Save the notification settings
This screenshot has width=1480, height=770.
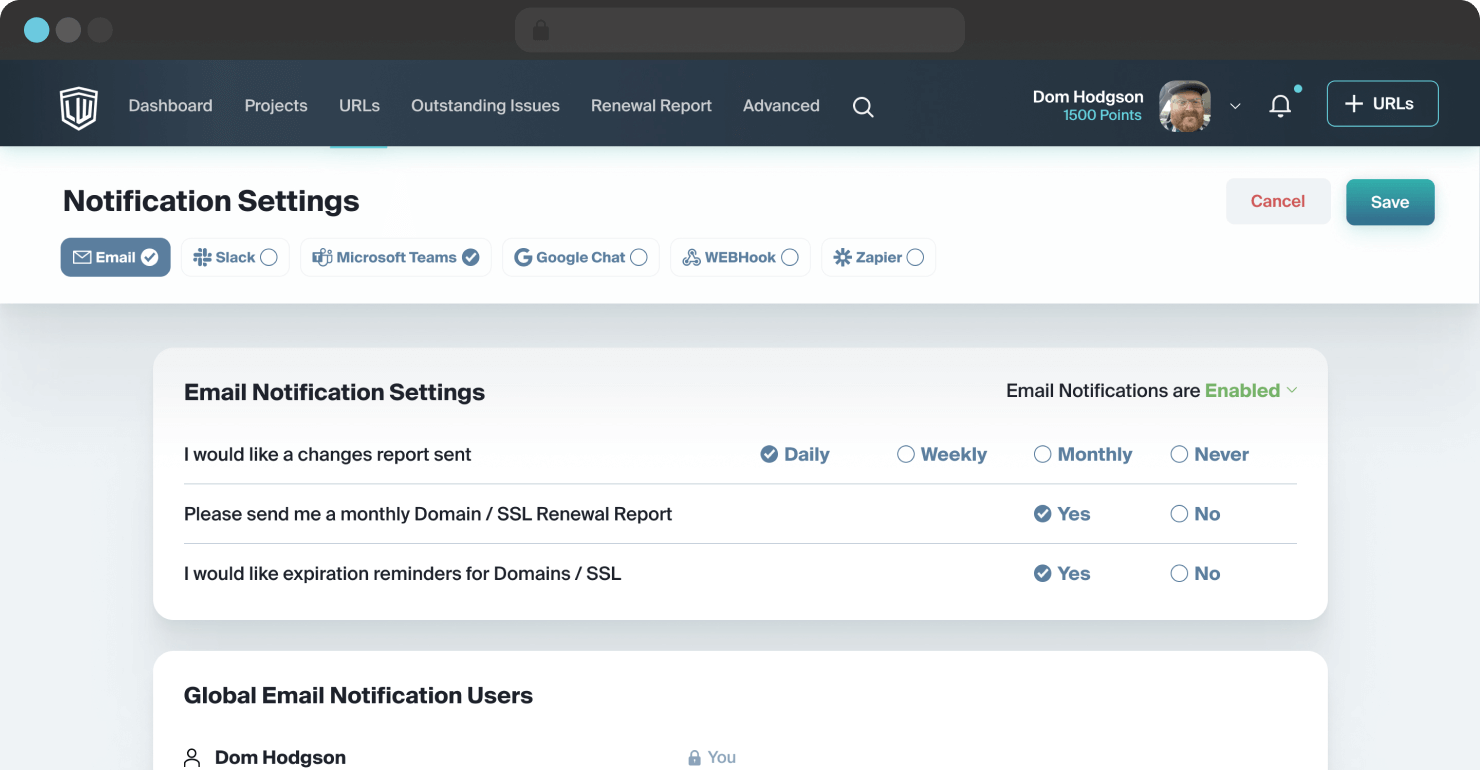click(x=1390, y=202)
